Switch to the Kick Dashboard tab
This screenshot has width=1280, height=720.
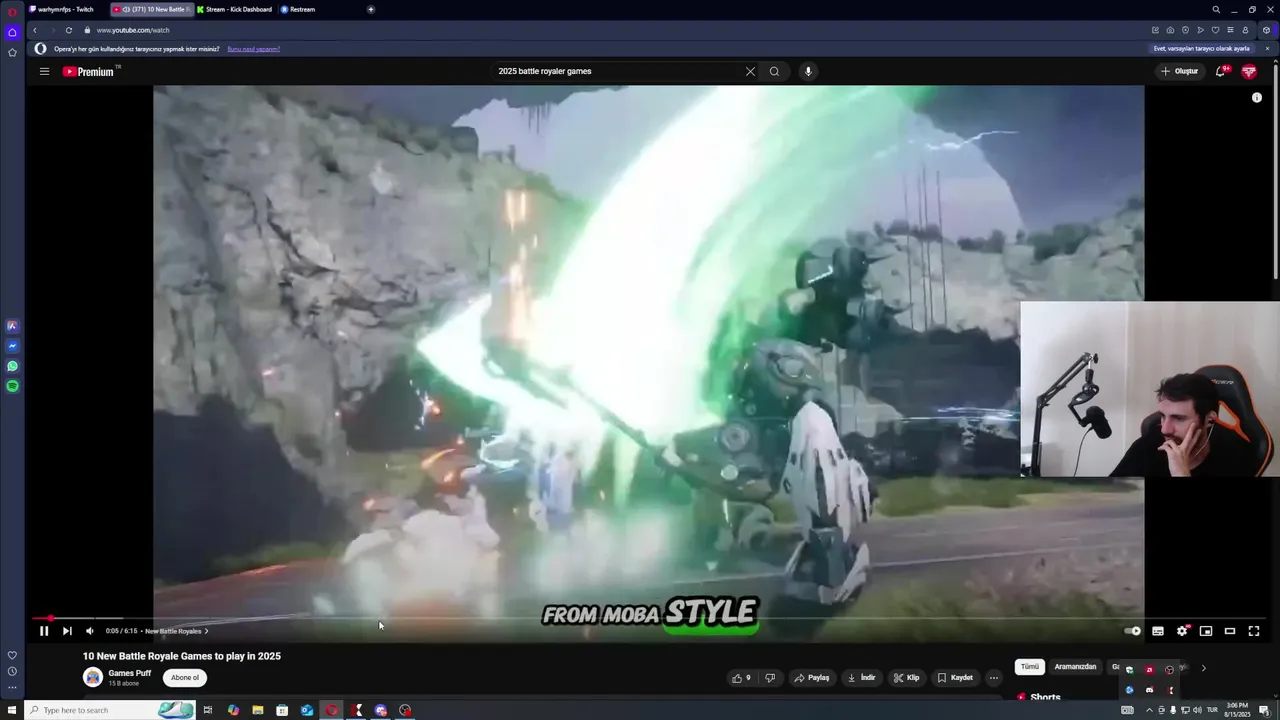pos(234,9)
